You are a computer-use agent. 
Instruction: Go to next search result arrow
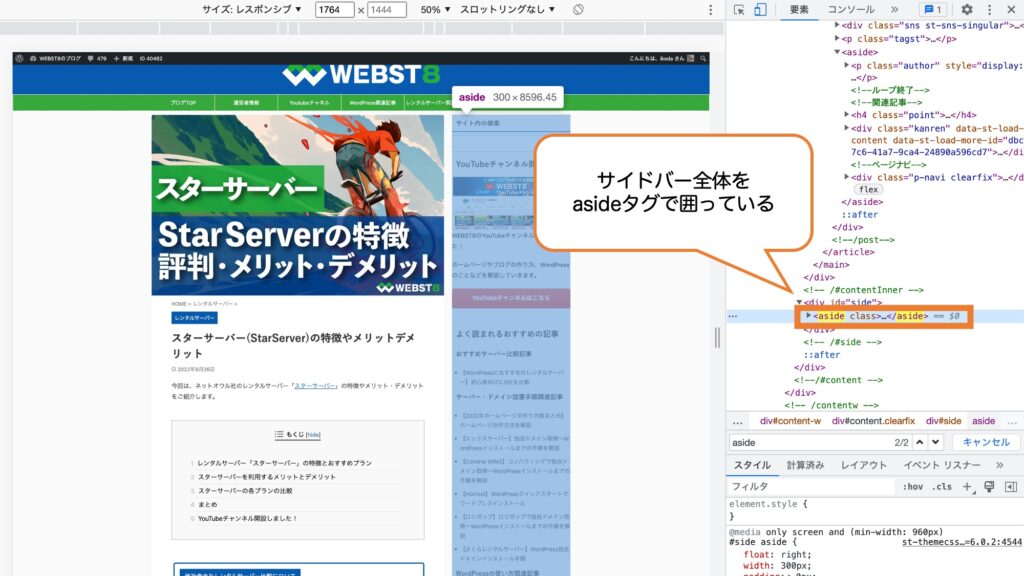pos(936,442)
